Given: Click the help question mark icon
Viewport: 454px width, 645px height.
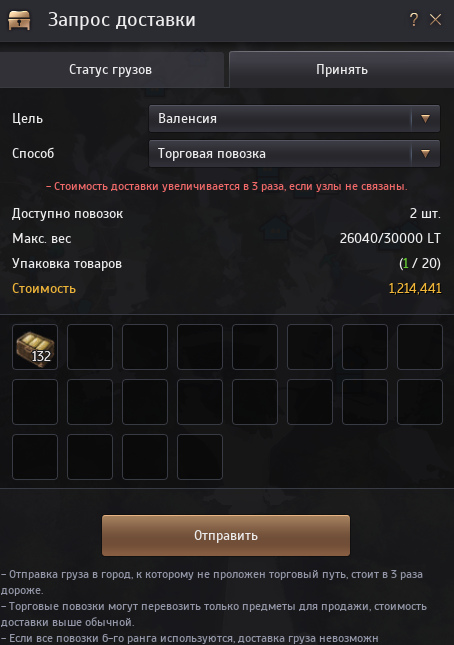Looking at the screenshot, I should [414, 20].
